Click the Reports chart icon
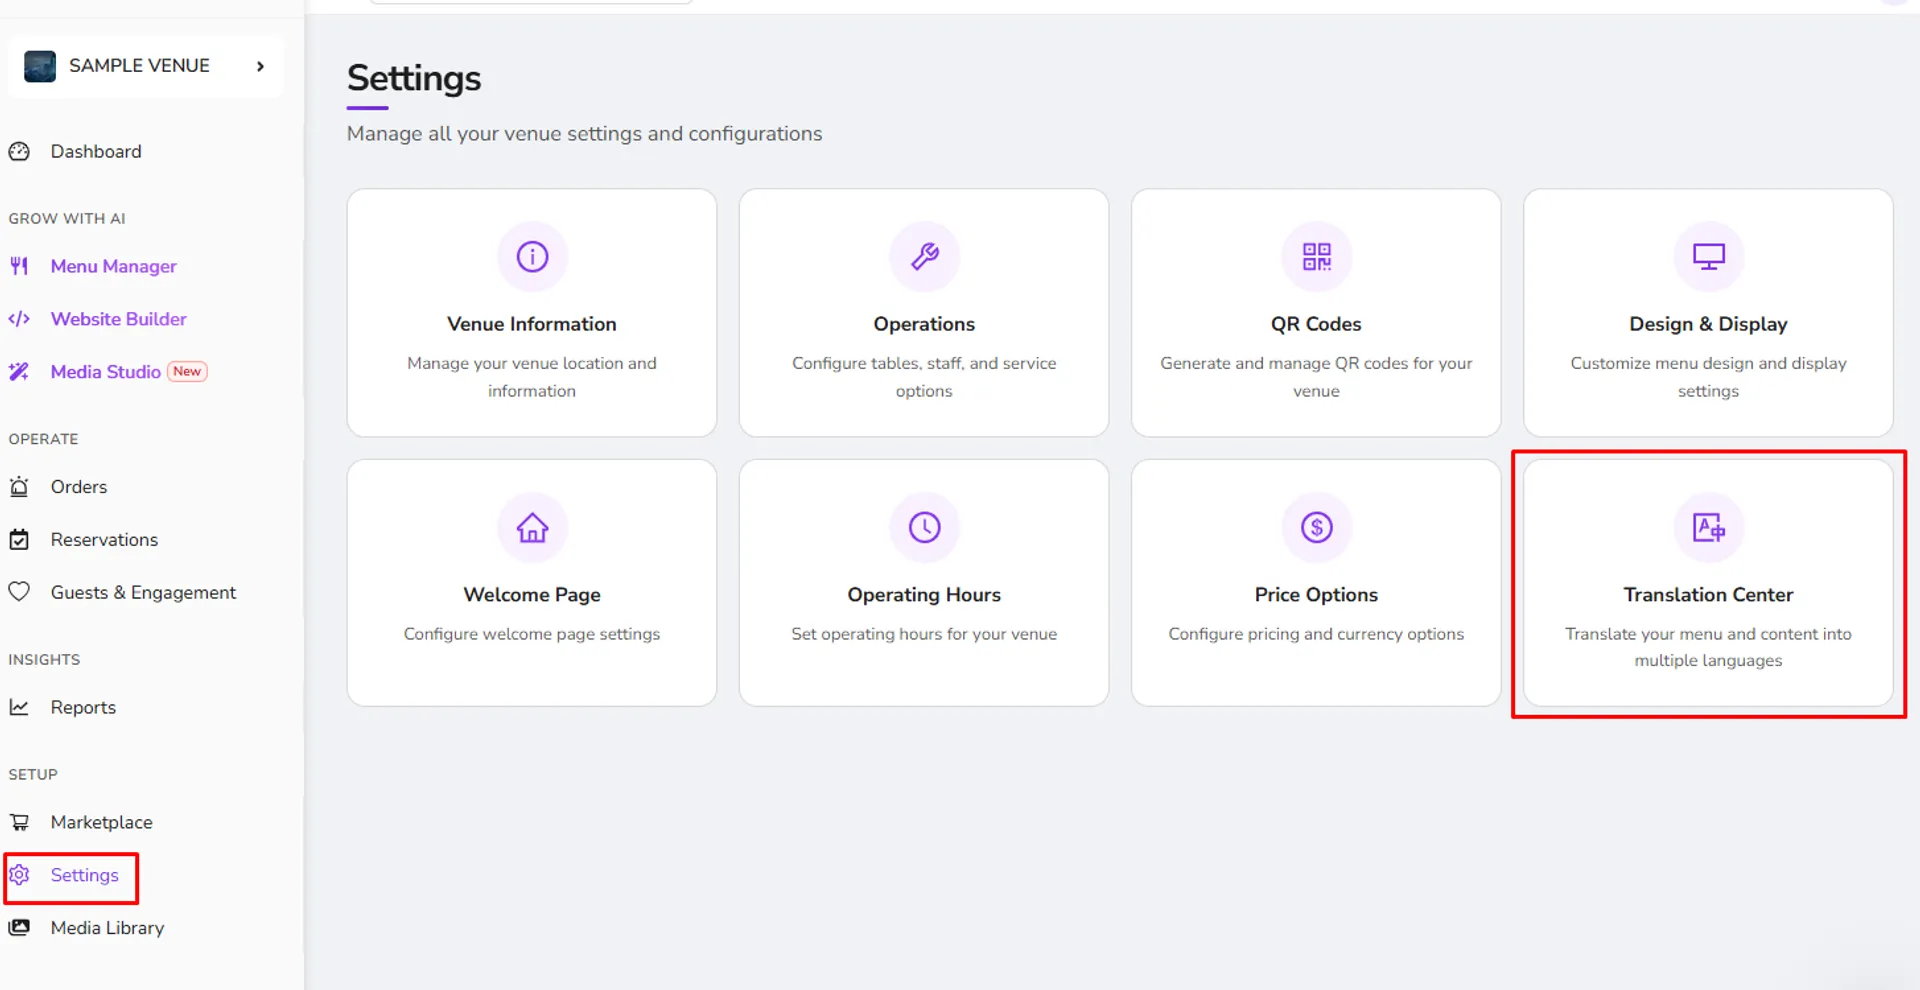The image size is (1920, 990). (19, 707)
